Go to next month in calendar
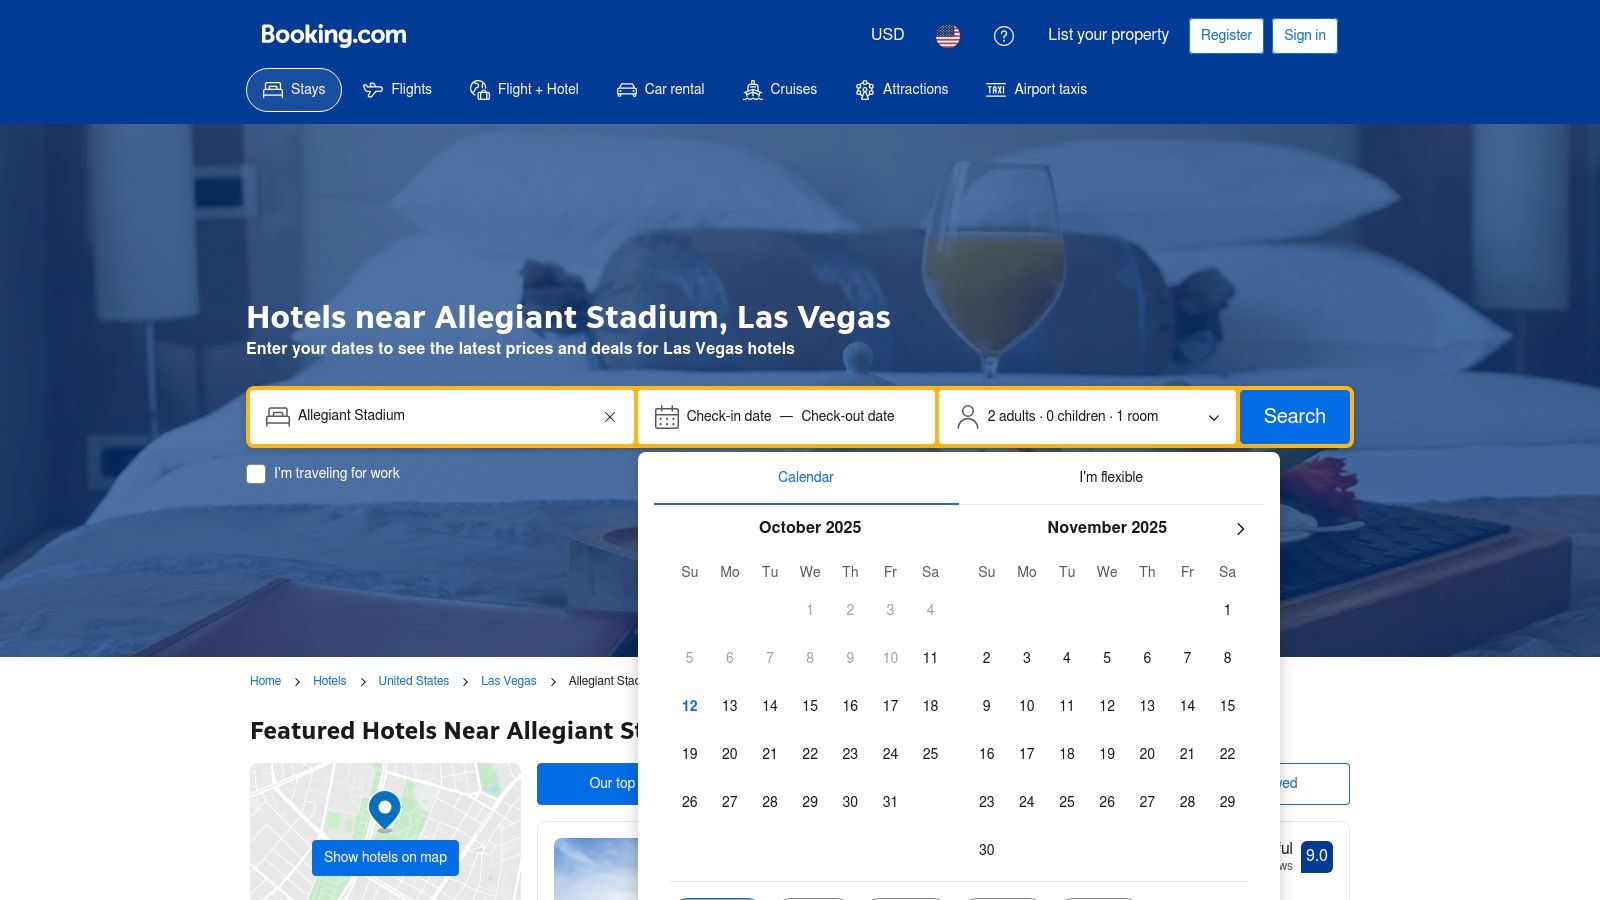The image size is (1600, 900). 1240,529
